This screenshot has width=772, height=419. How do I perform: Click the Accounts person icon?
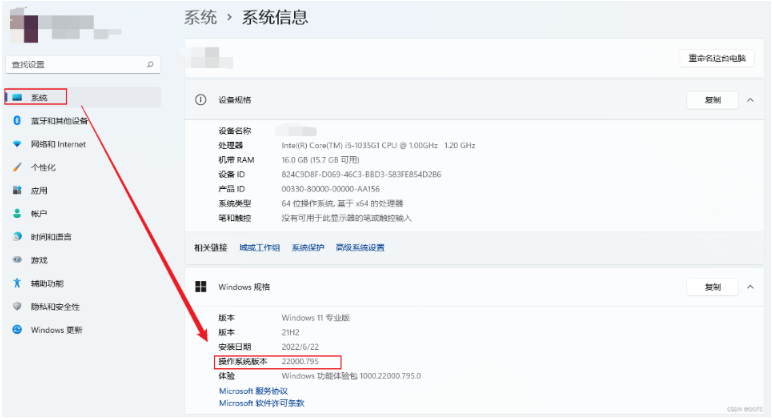click(17, 213)
